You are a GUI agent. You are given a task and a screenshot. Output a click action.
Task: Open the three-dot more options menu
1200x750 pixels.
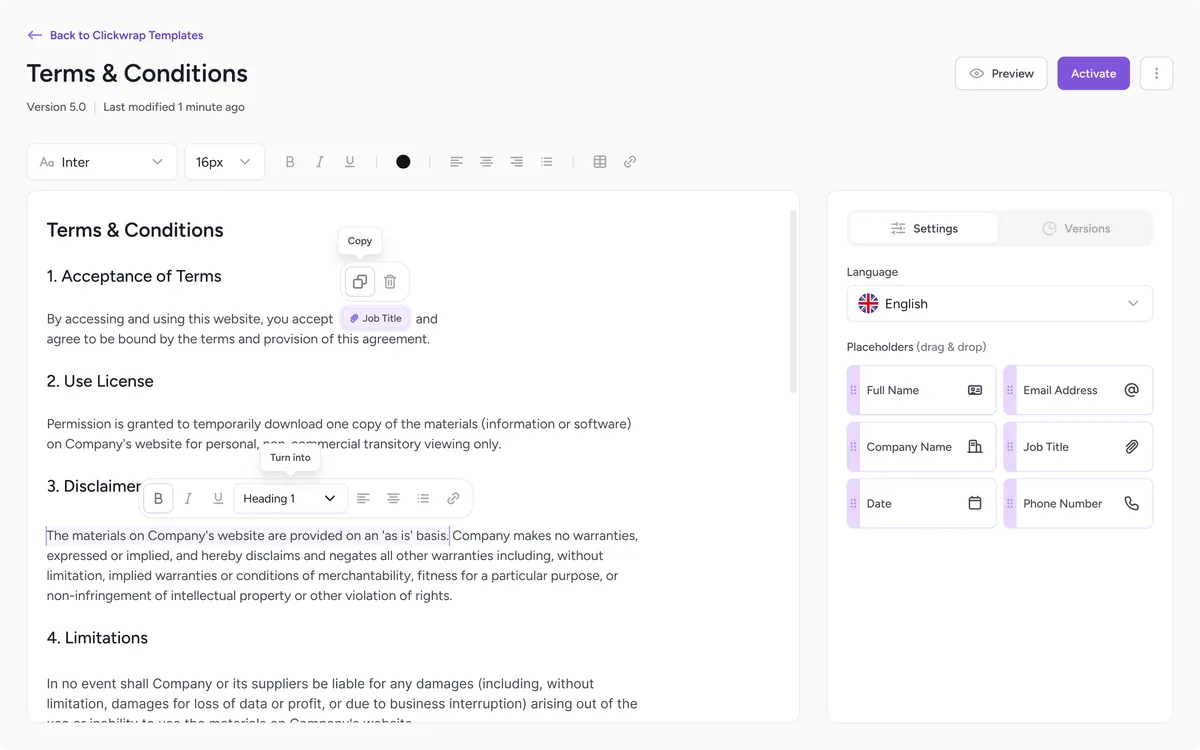click(1156, 74)
